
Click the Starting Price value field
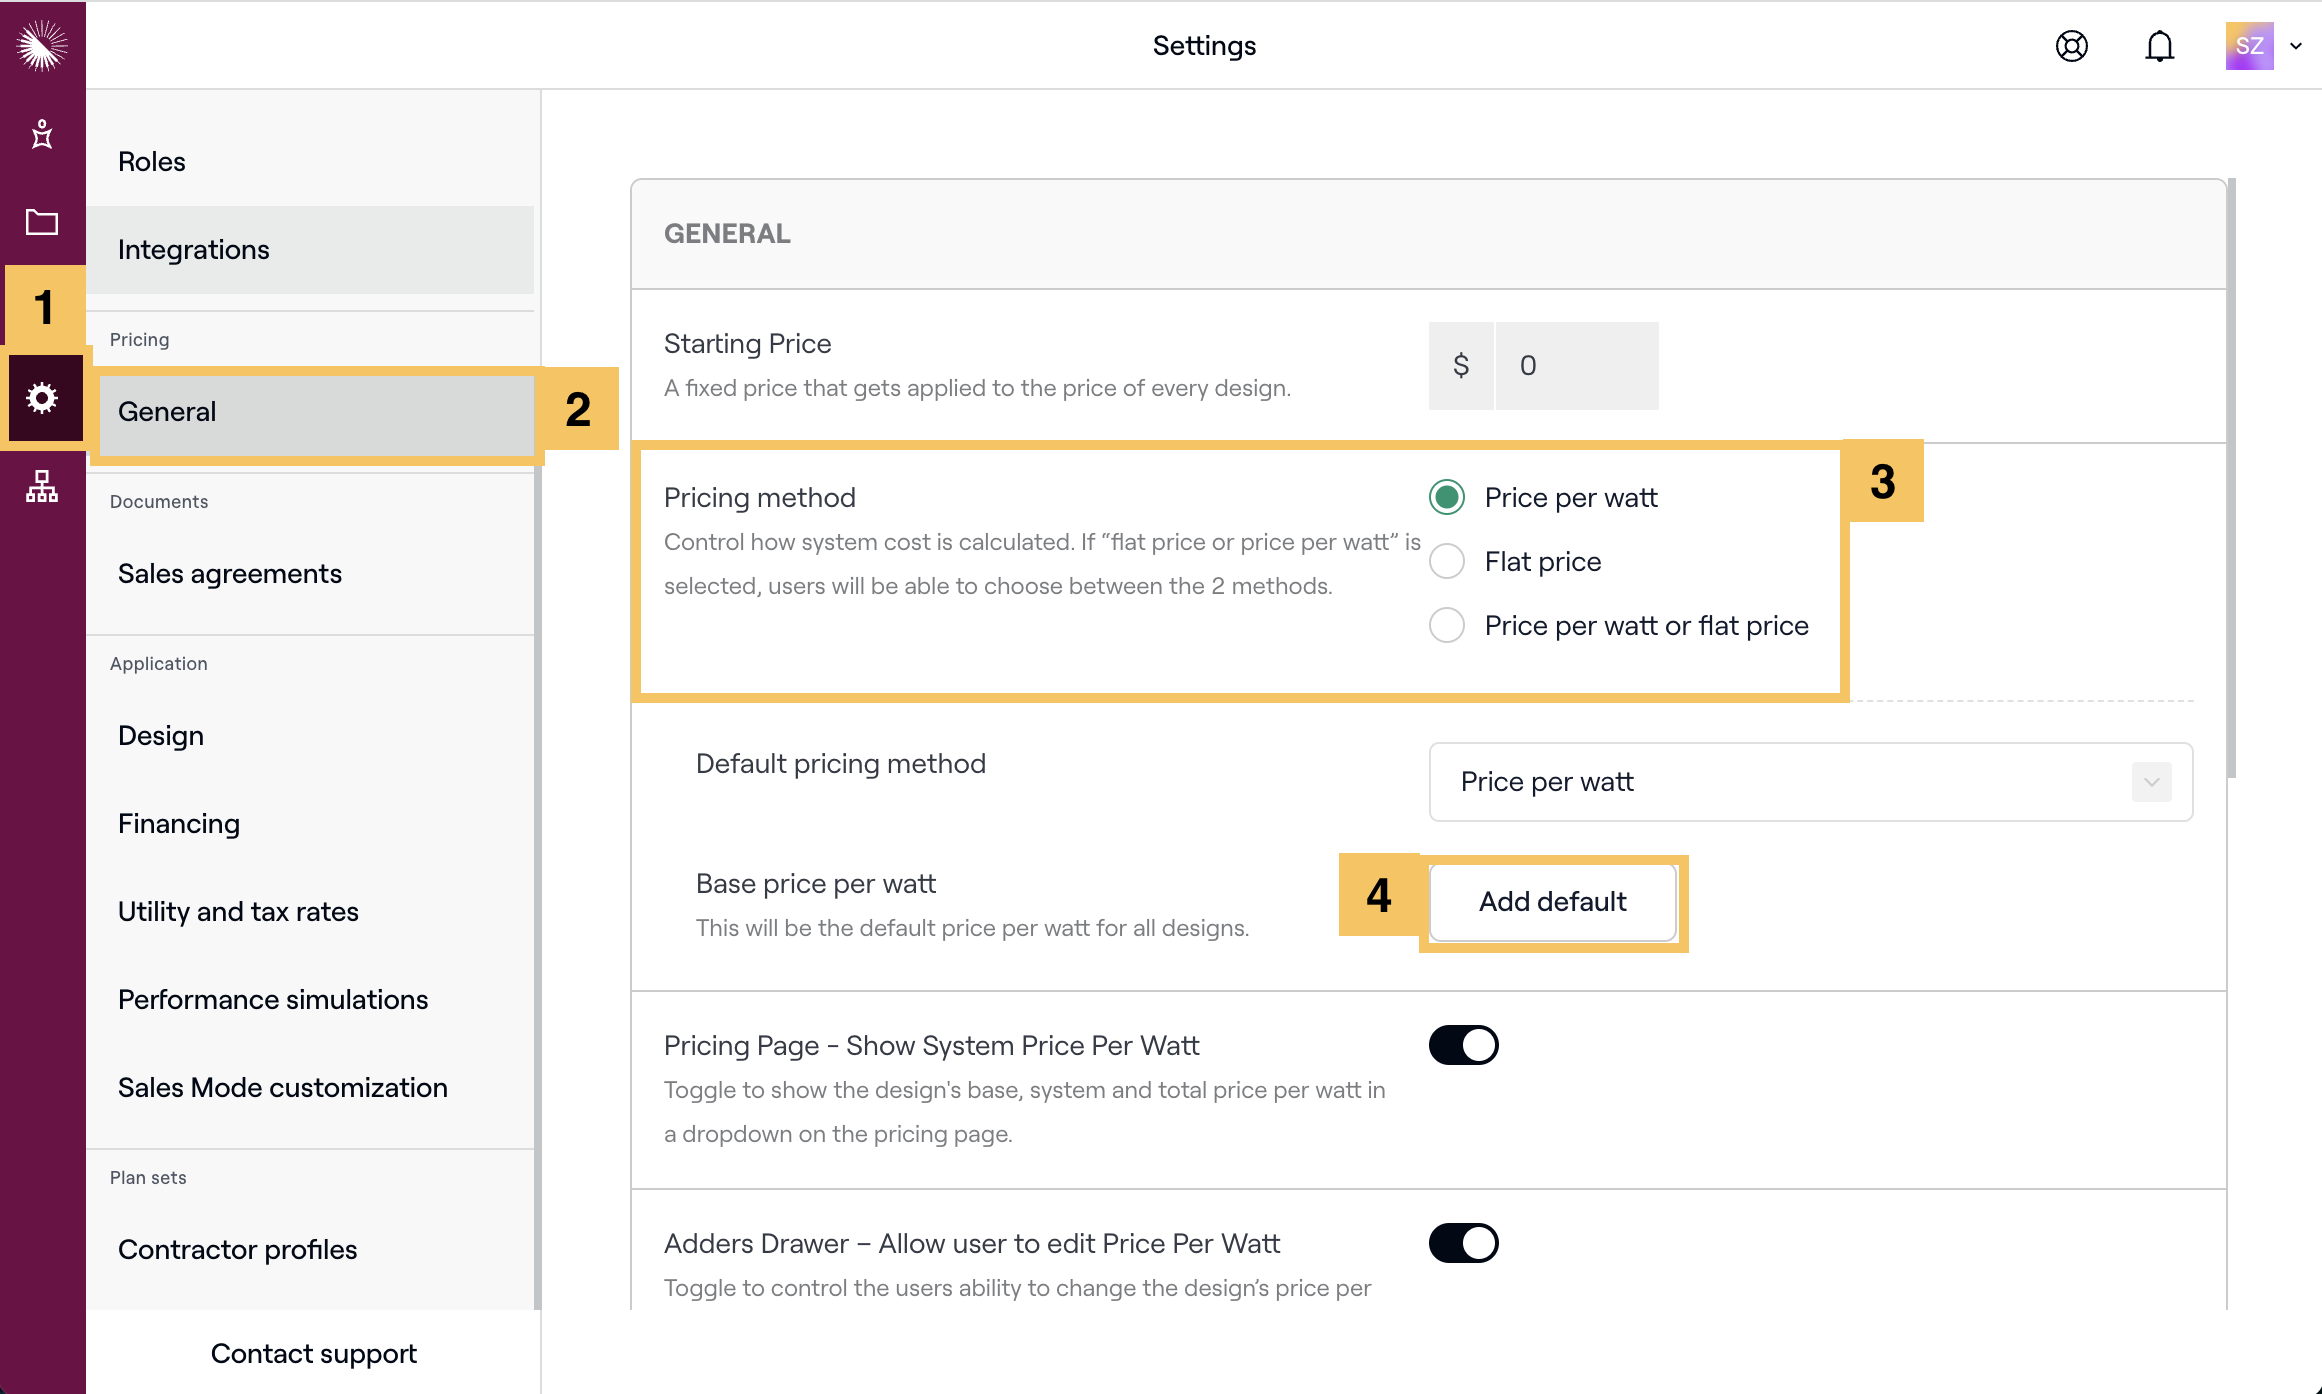[x=1576, y=365]
